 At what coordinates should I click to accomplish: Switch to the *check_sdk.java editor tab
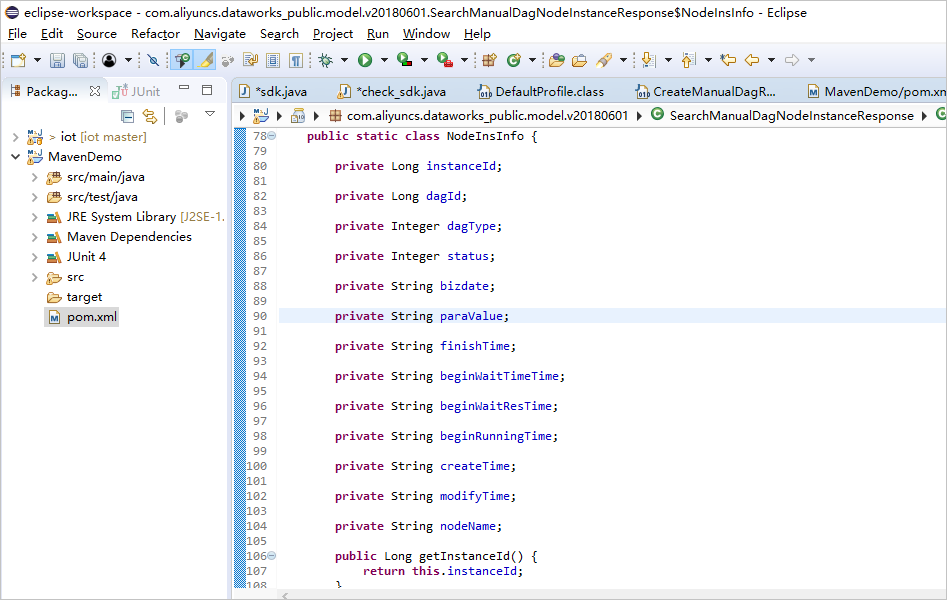point(393,91)
